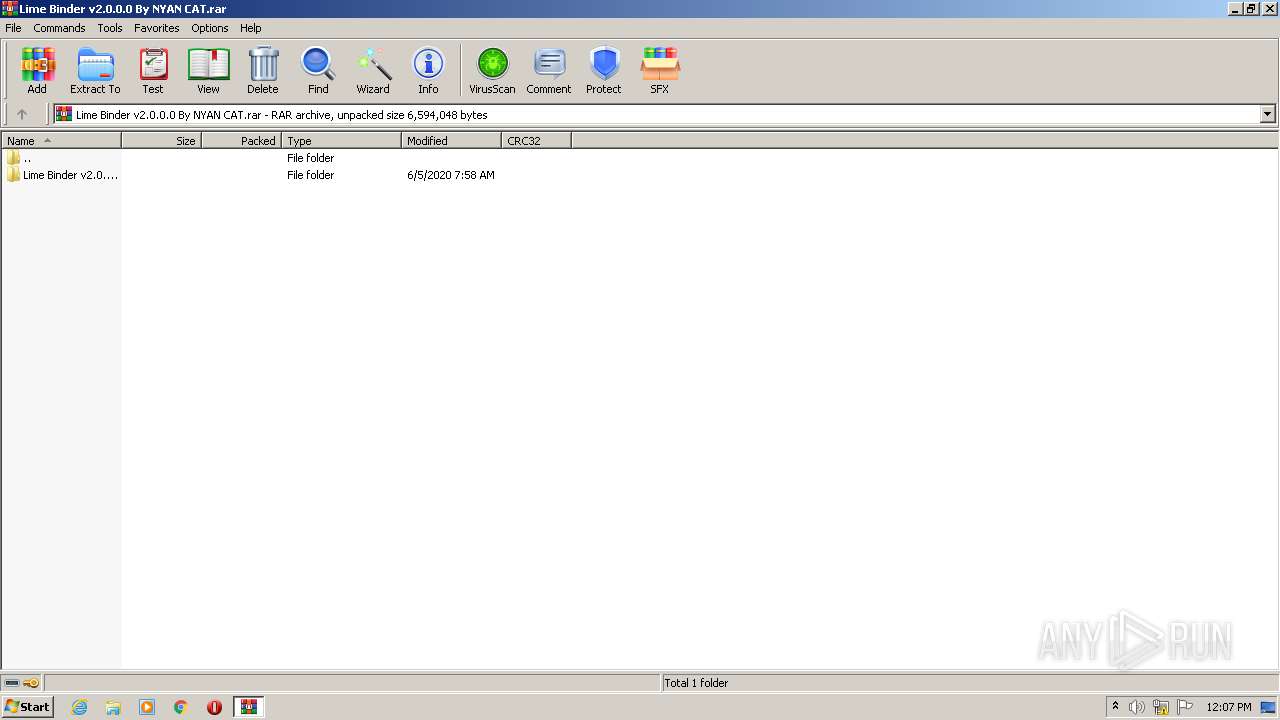Viewport: 1280px width, 720px height.
Task: Sort by Type column header
Action: click(x=341, y=141)
